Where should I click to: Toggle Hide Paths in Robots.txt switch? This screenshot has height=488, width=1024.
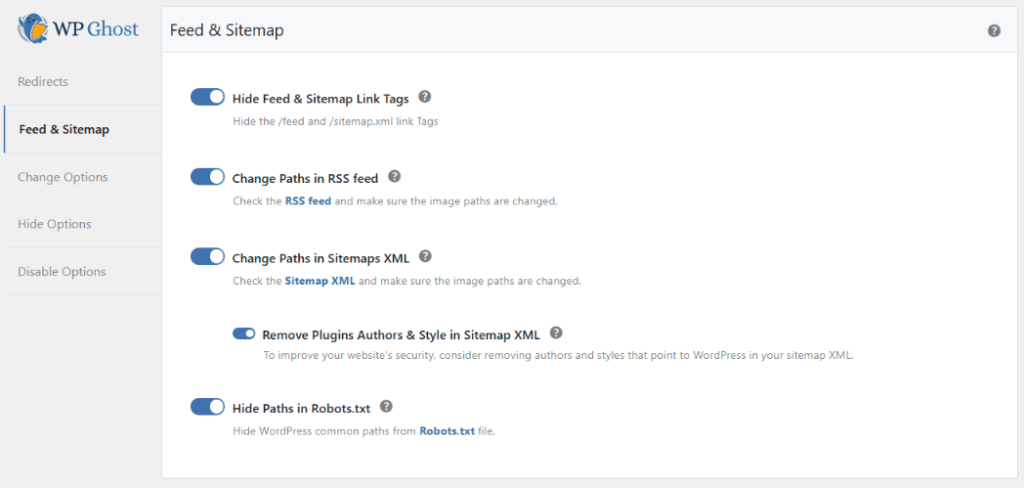[208, 407]
